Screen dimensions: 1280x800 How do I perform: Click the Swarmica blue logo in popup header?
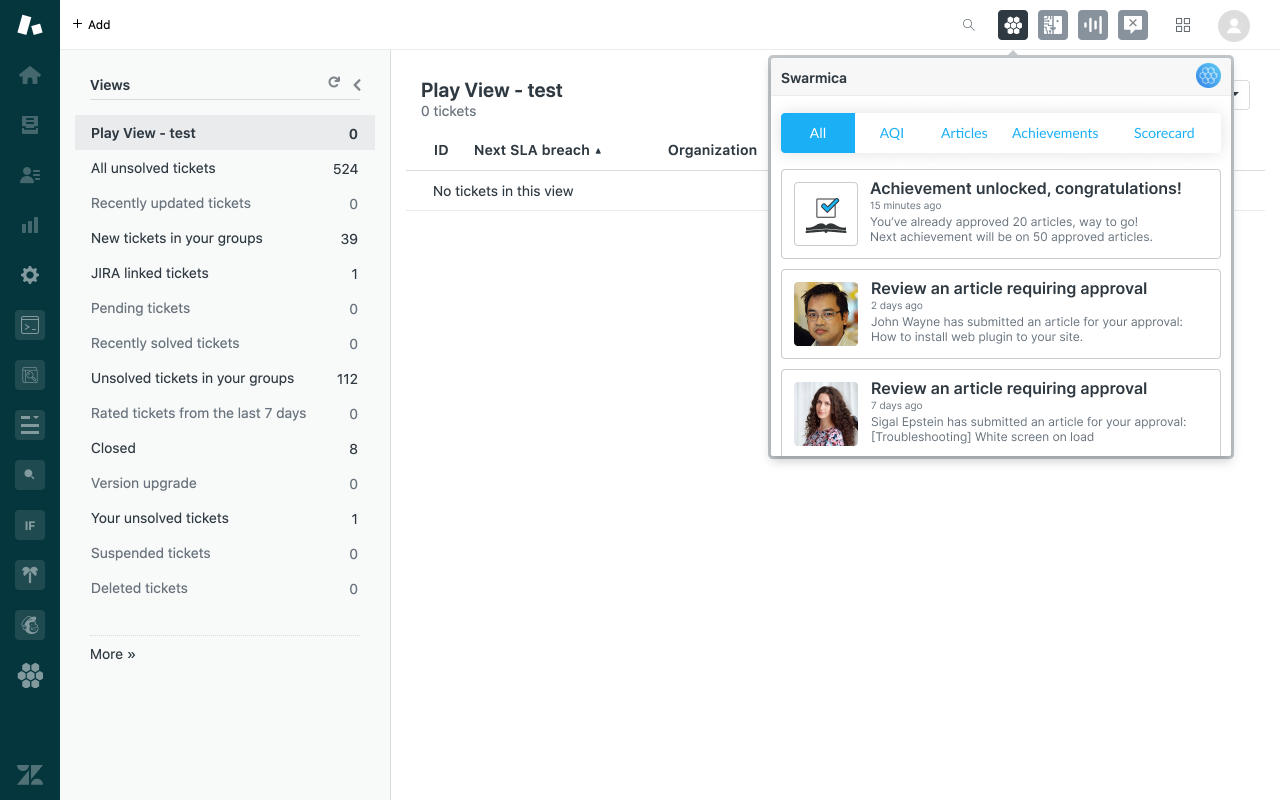1208,75
